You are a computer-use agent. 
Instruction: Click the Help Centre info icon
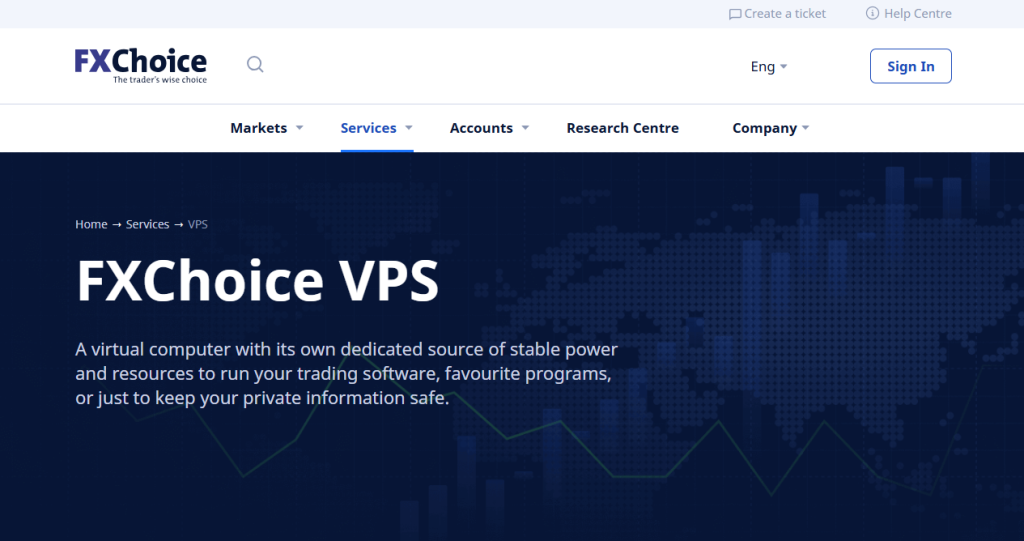point(872,13)
